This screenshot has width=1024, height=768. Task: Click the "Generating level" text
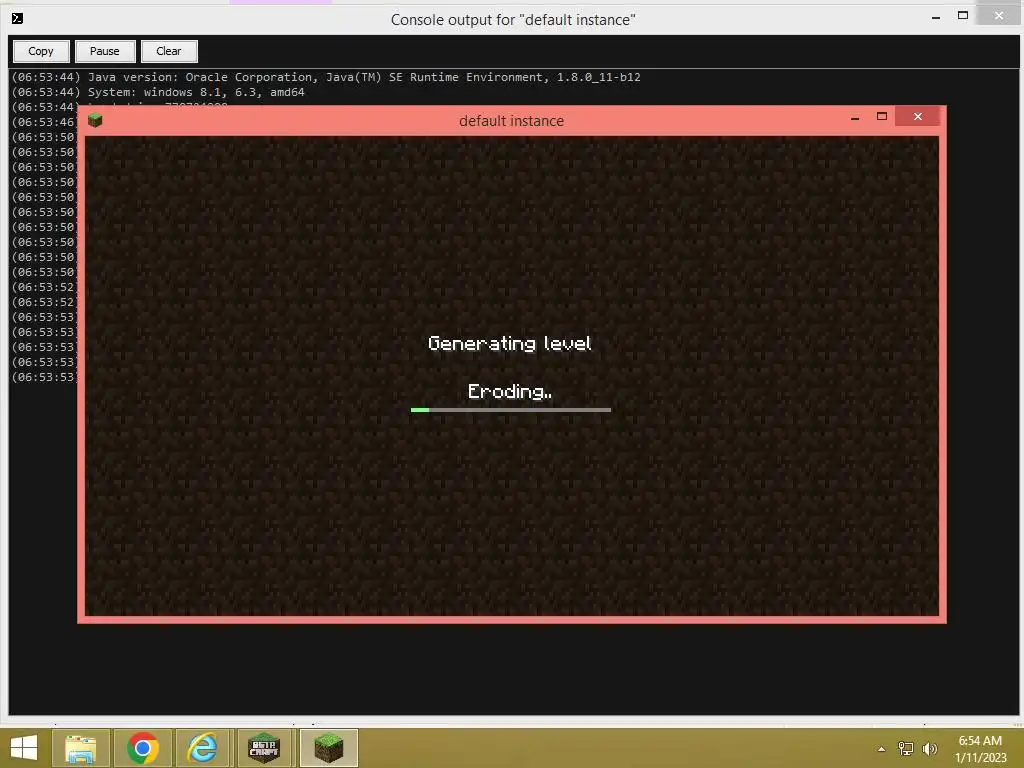pos(509,344)
